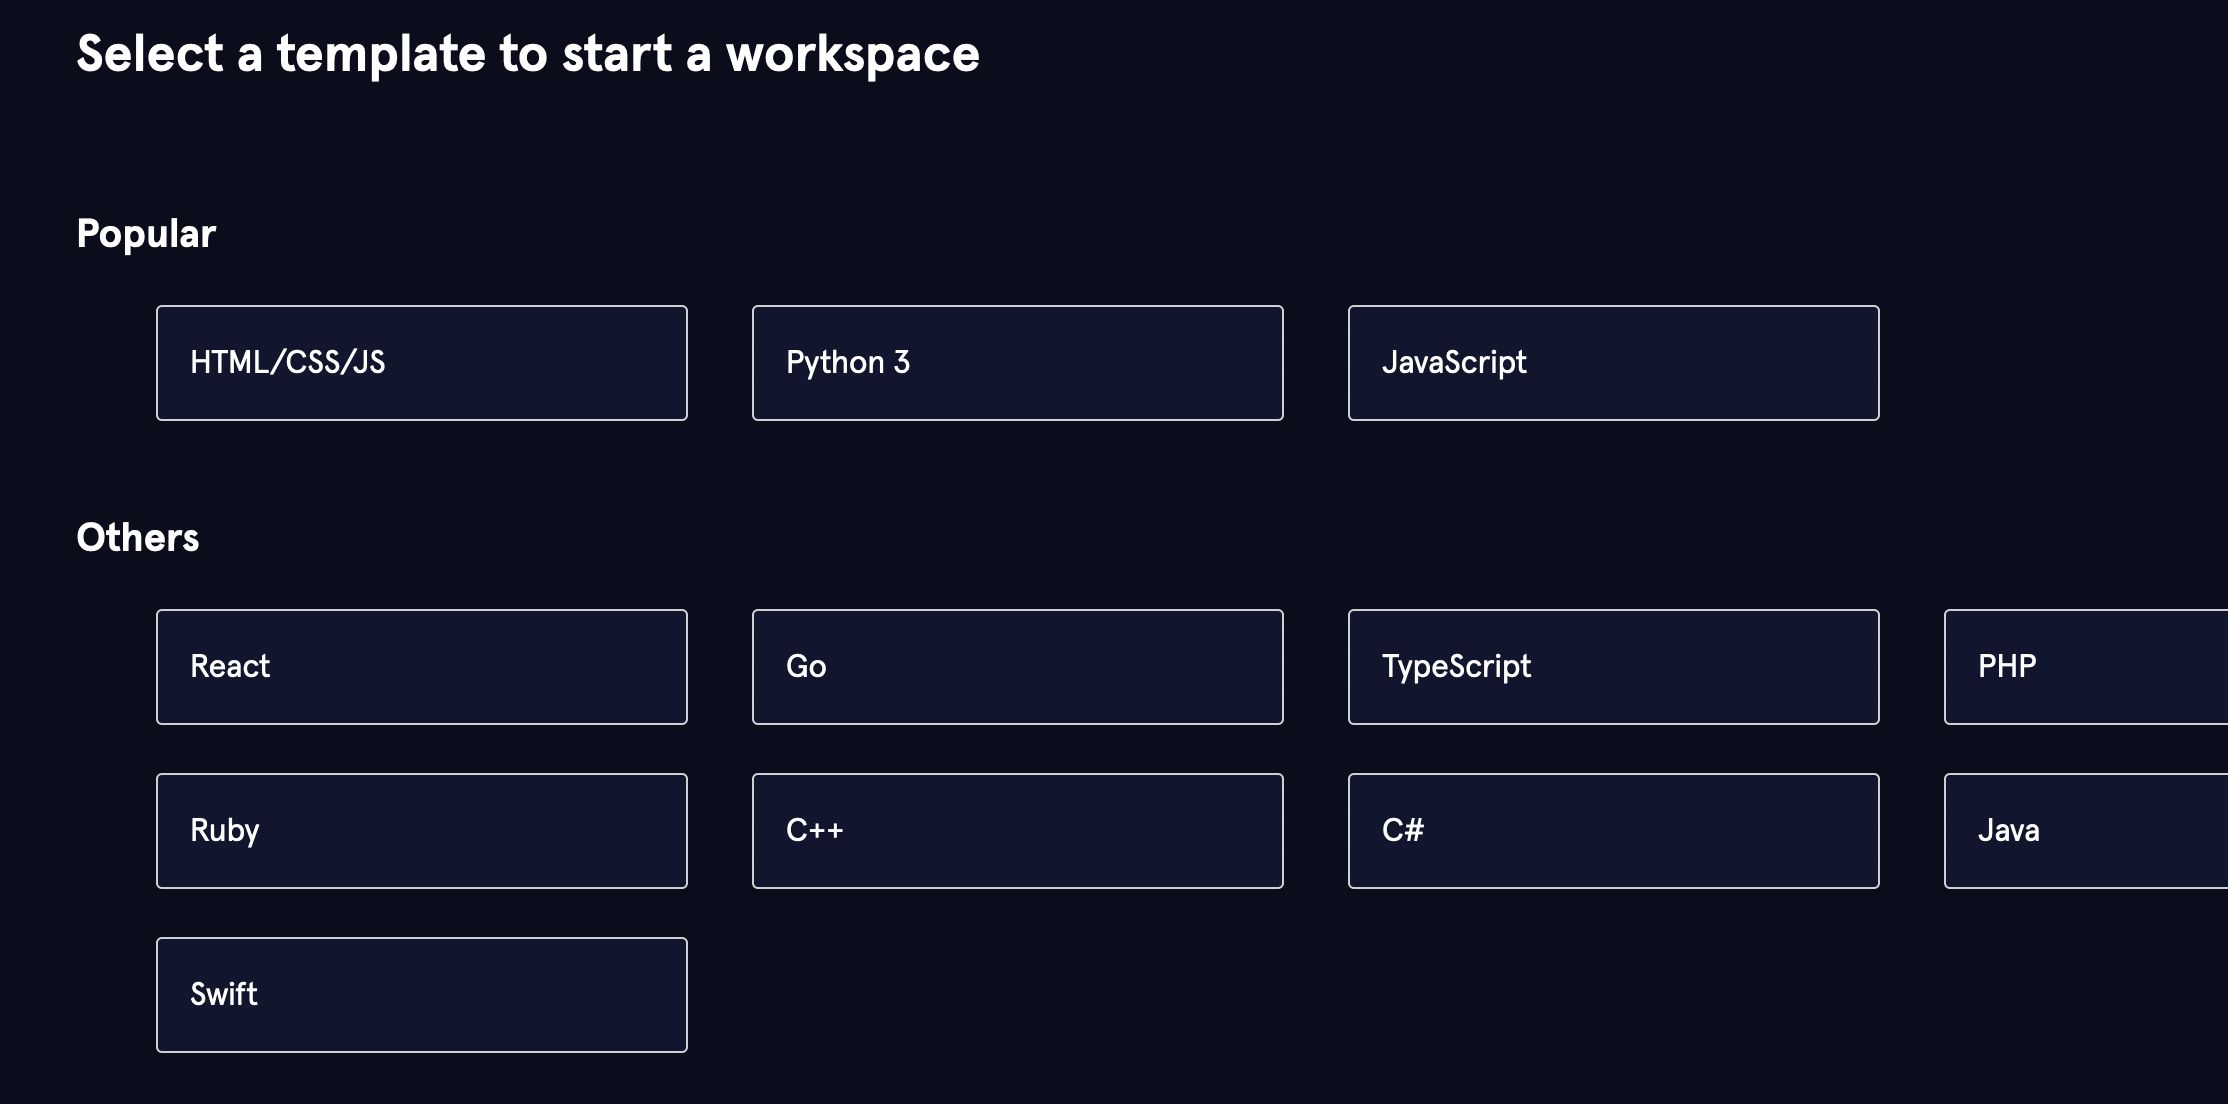The height and width of the screenshot is (1104, 2228).
Task: Choose the HTML/CSS/JS template
Action: [421, 363]
